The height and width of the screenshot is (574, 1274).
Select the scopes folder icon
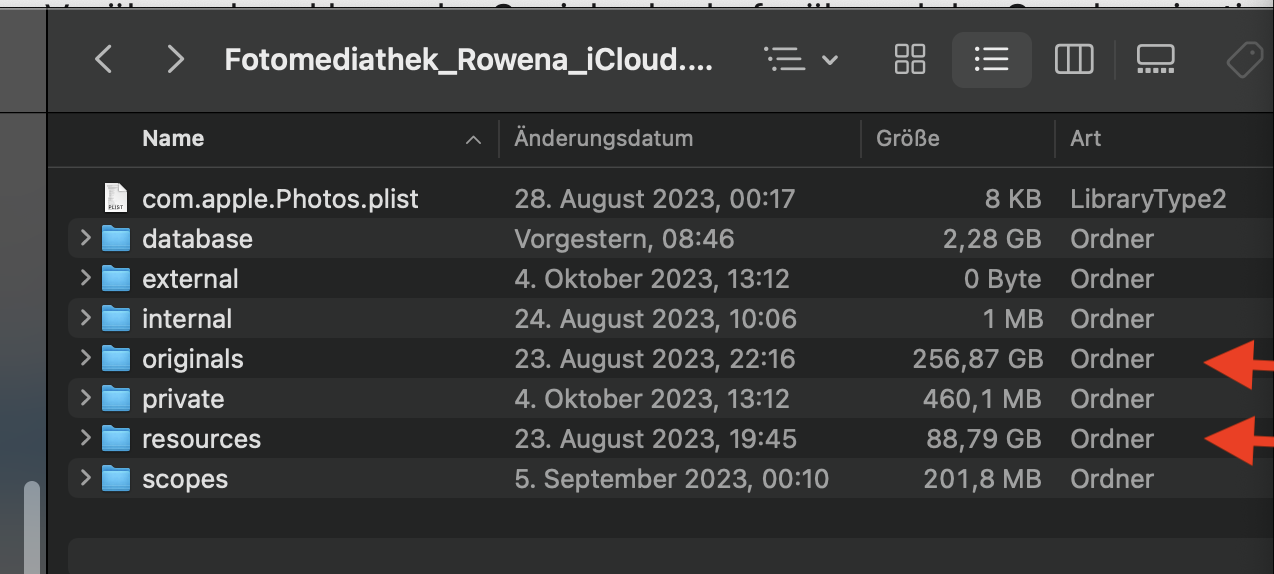[117, 479]
